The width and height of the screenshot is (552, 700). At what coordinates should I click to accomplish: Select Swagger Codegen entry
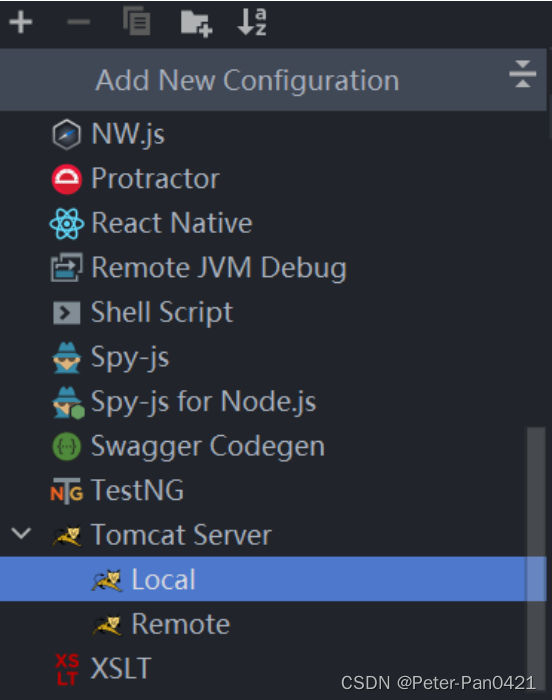208,446
